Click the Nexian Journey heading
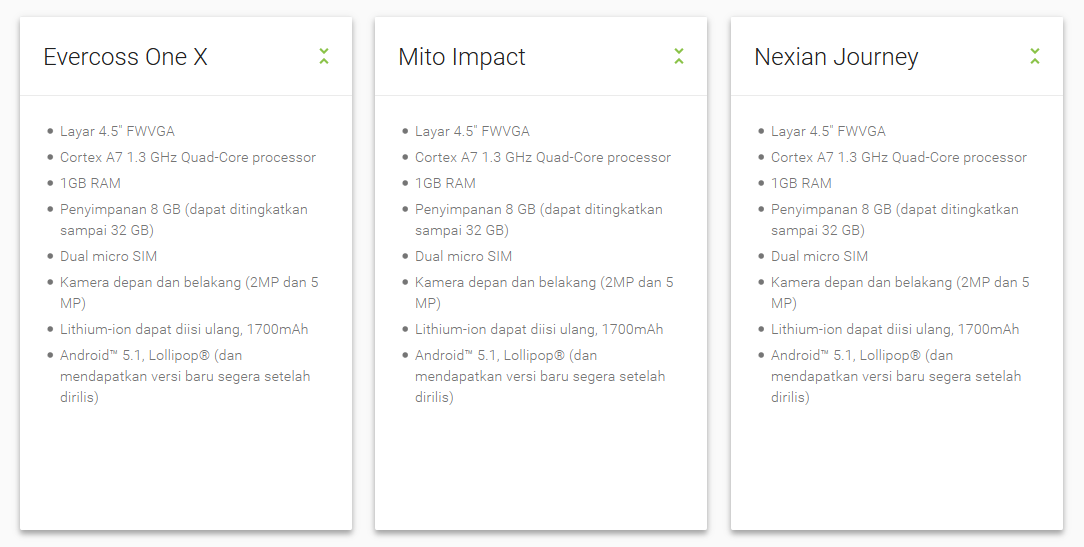Viewport: 1084px width, 547px height. coord(836,57)
